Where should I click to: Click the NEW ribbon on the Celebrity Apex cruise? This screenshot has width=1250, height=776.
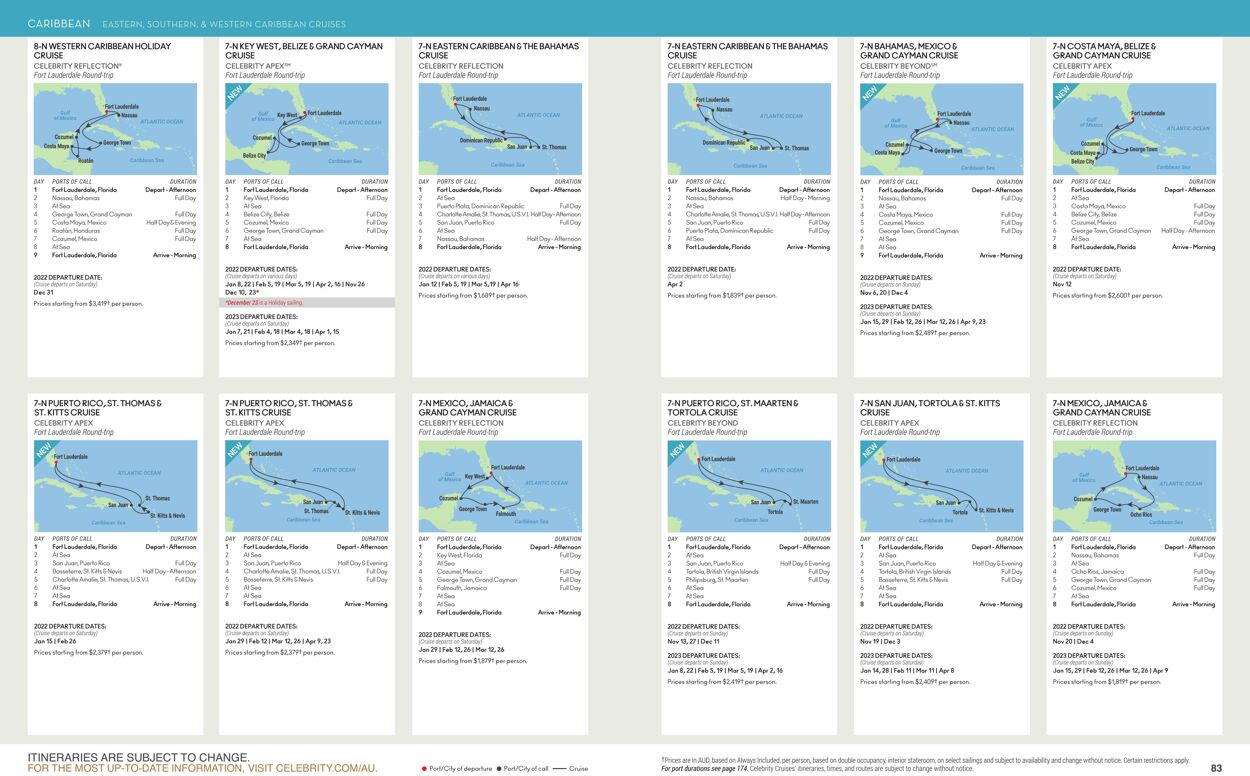236,92
